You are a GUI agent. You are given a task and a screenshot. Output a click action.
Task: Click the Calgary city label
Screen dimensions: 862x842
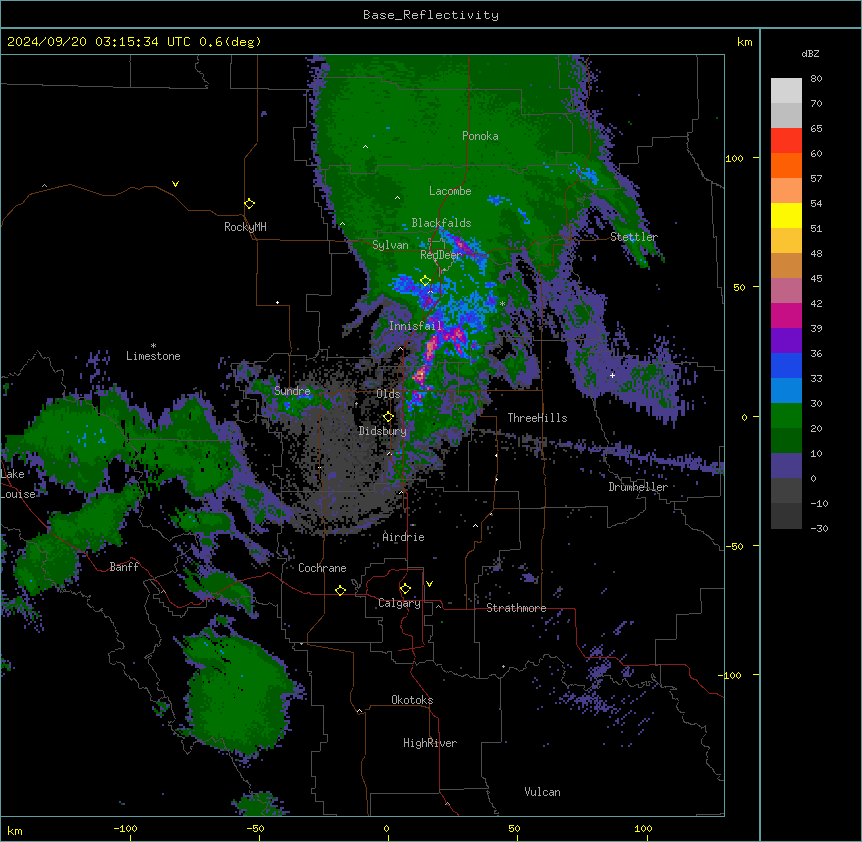pyautogui.click(x=399, y=603)
